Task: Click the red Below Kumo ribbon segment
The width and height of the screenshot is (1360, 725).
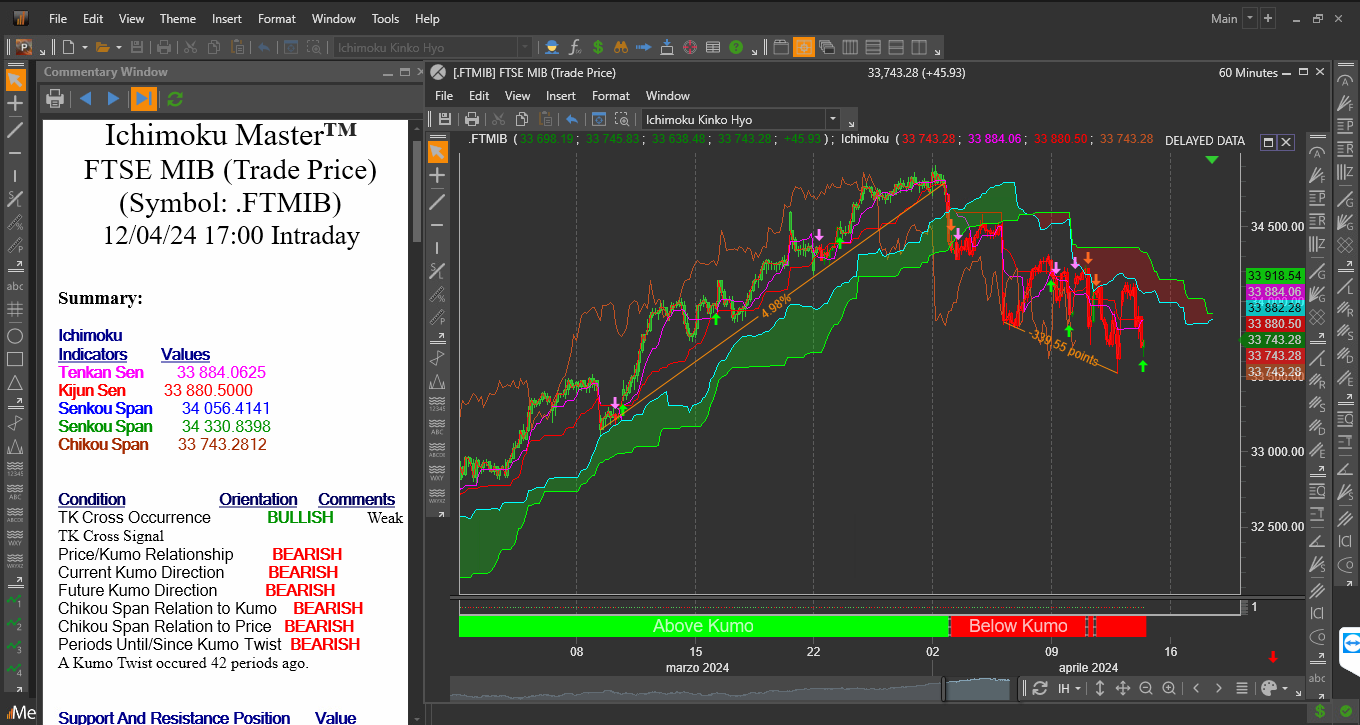Action: pos(1018,626)
